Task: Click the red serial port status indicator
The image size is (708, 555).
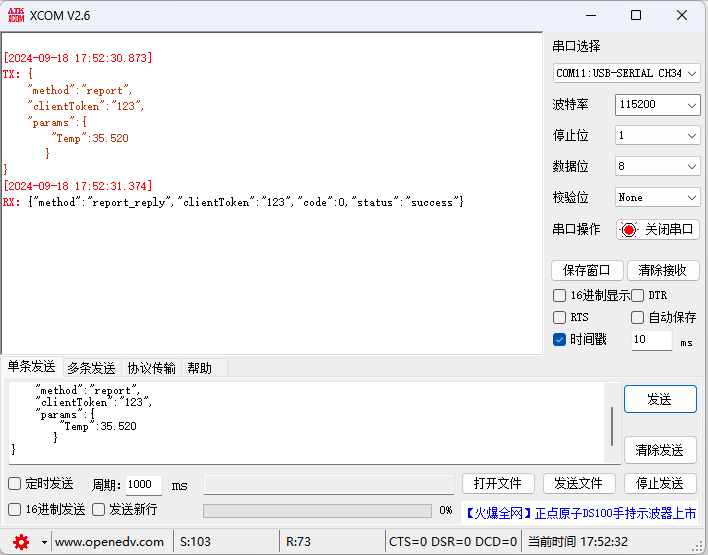Action: 628,229
